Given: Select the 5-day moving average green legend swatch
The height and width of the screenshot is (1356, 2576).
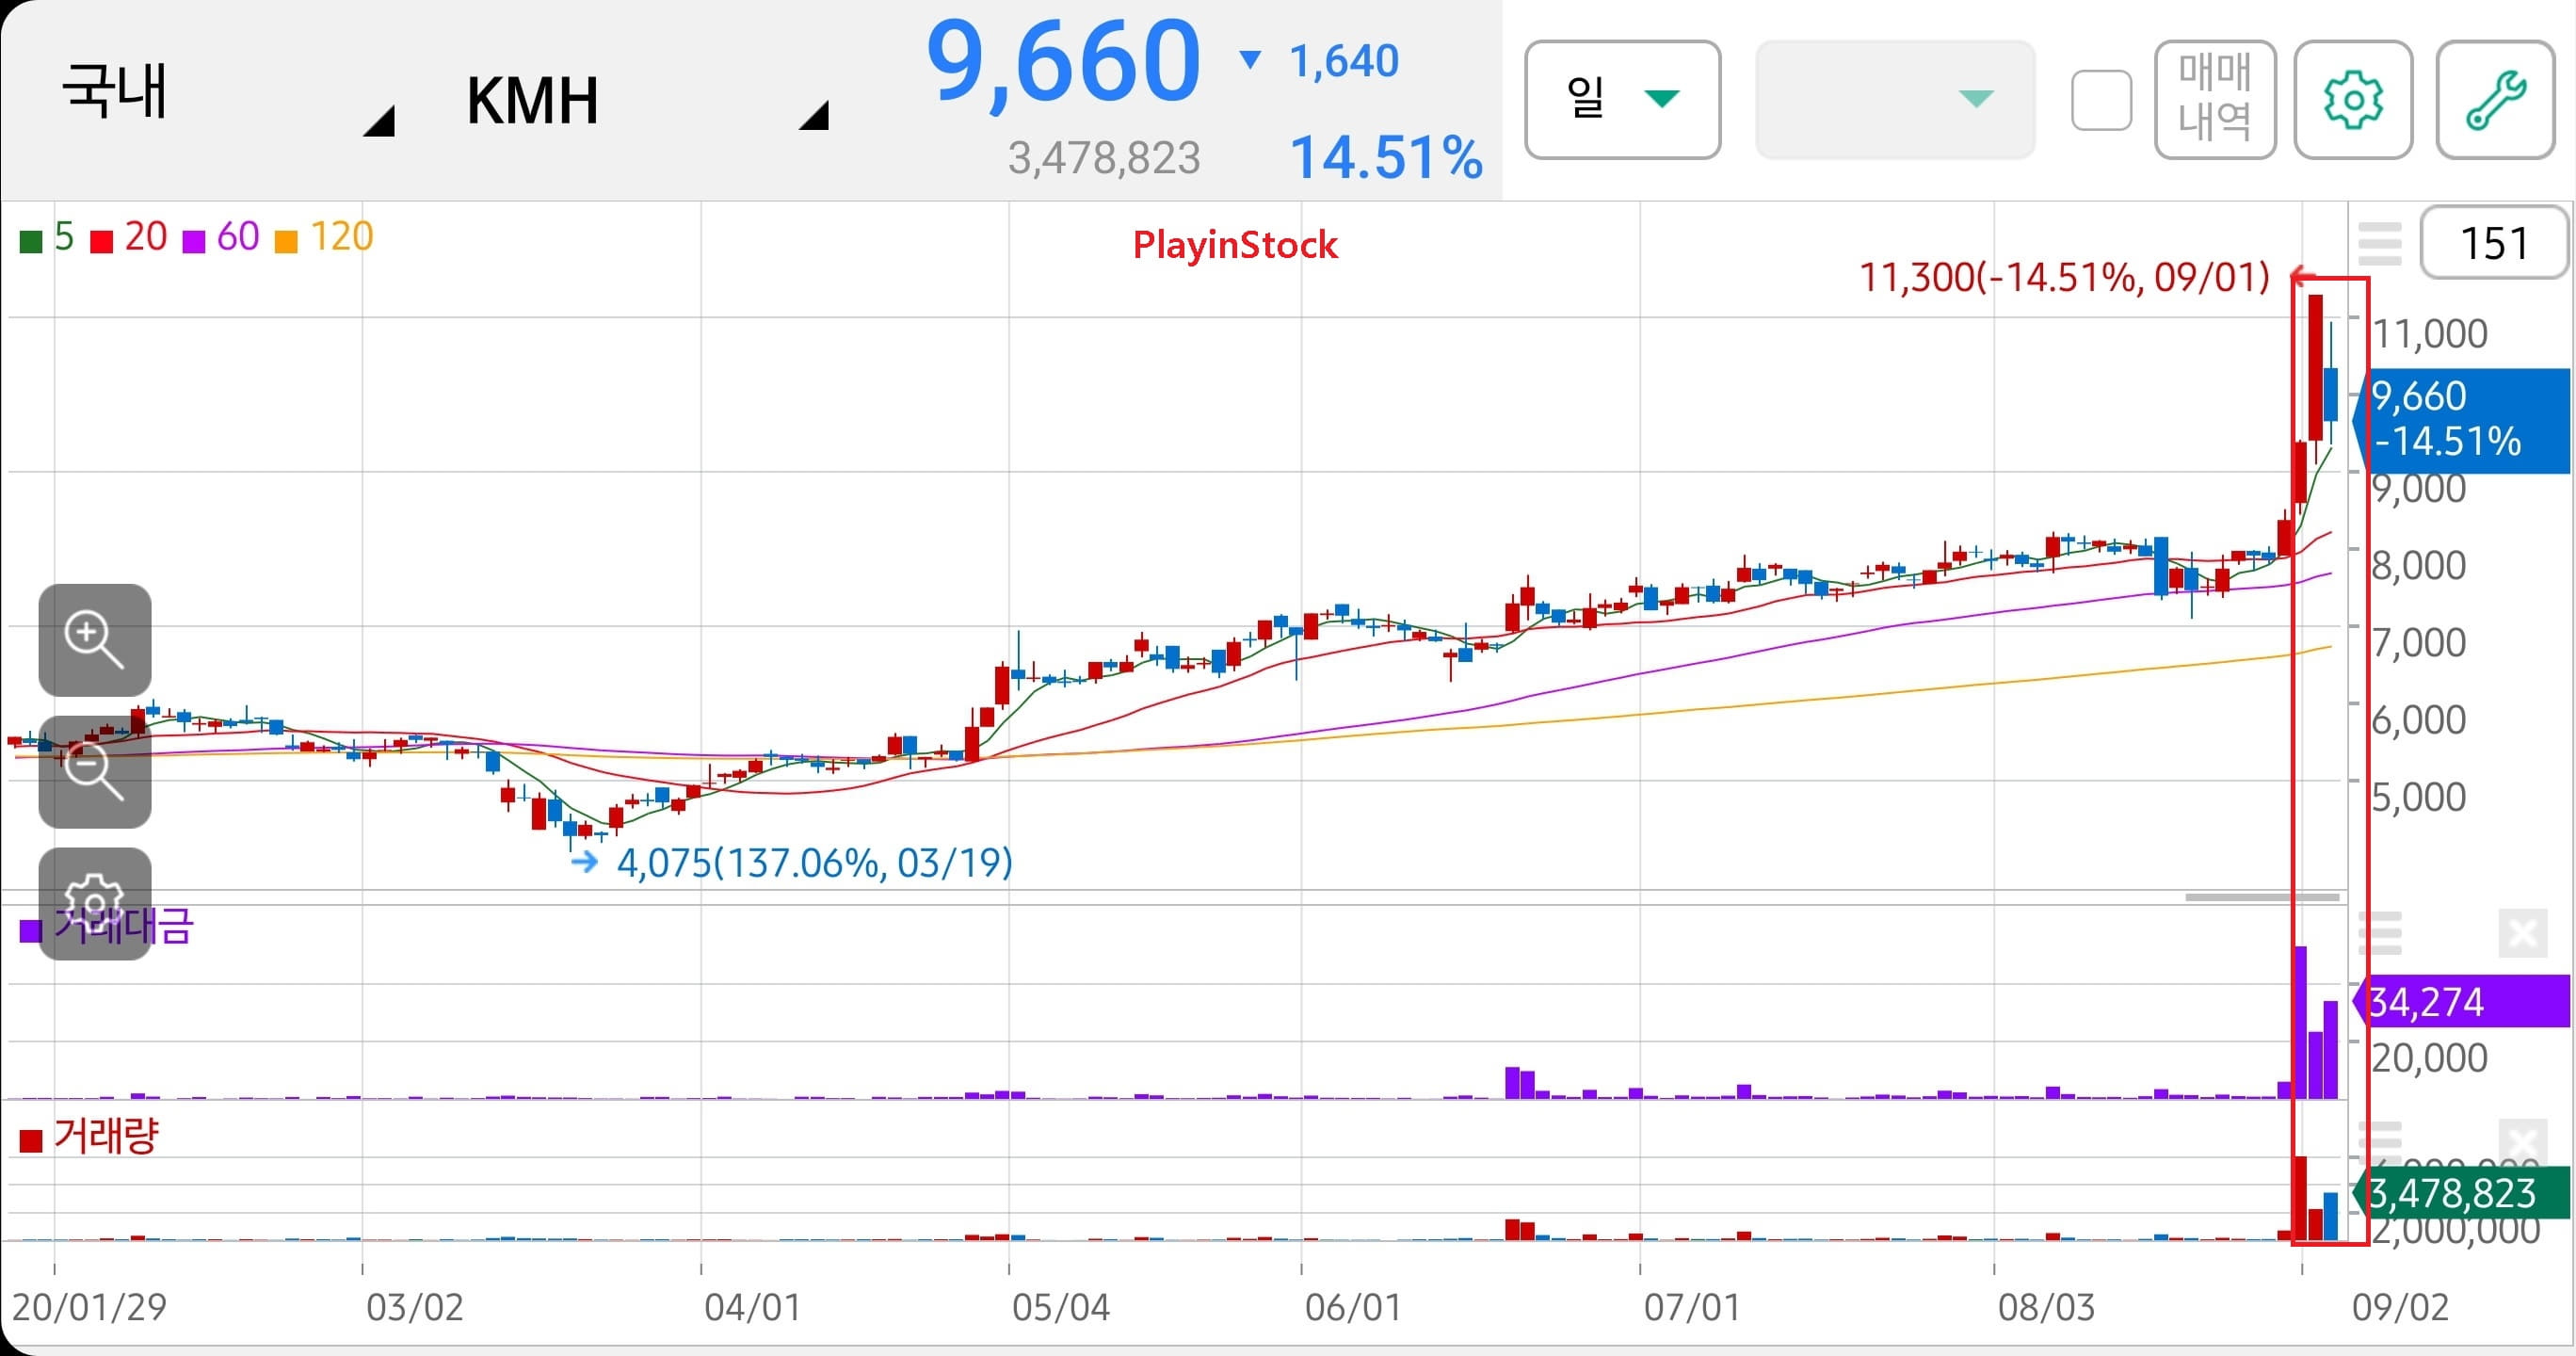Looking at the screenshot, I should click(31, 241).
